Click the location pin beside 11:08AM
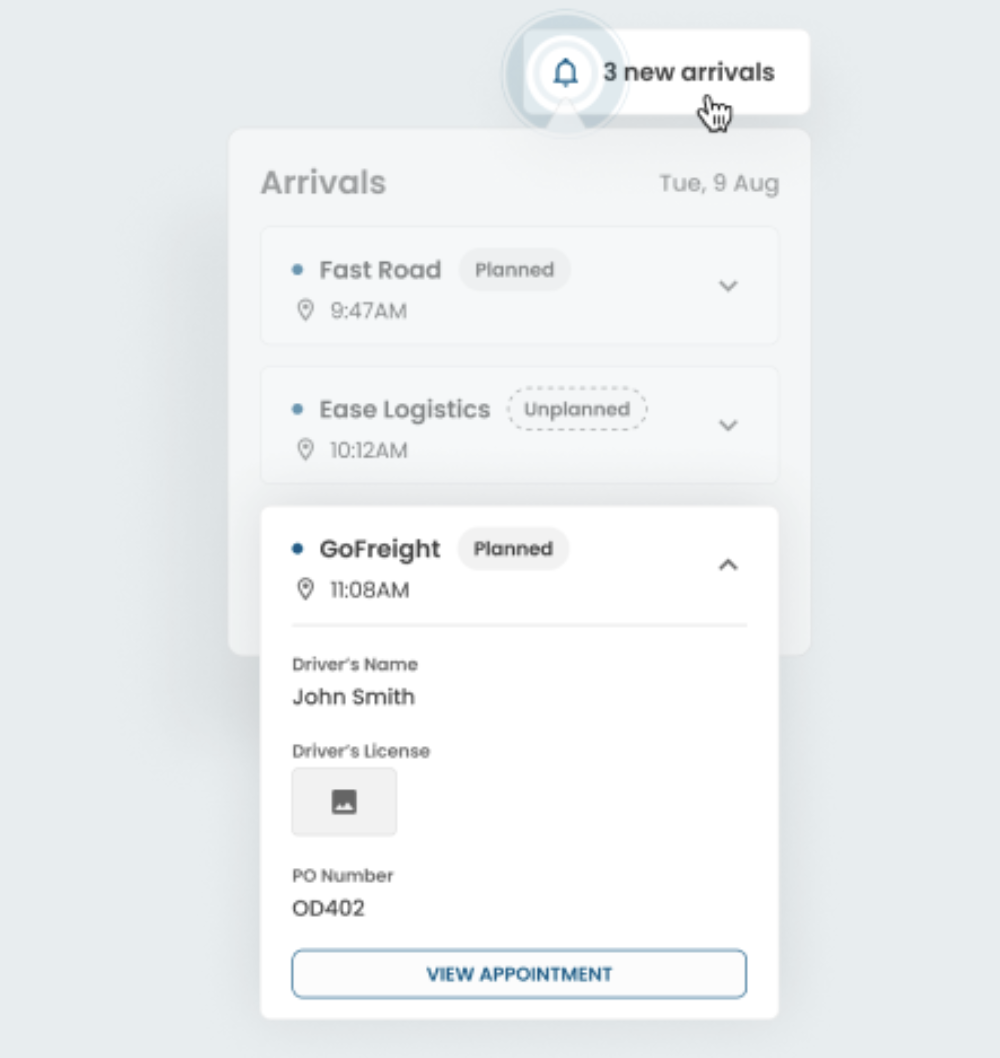Screen dimensions: 1000x1058 pyautogui.click(x=306, y=590)
